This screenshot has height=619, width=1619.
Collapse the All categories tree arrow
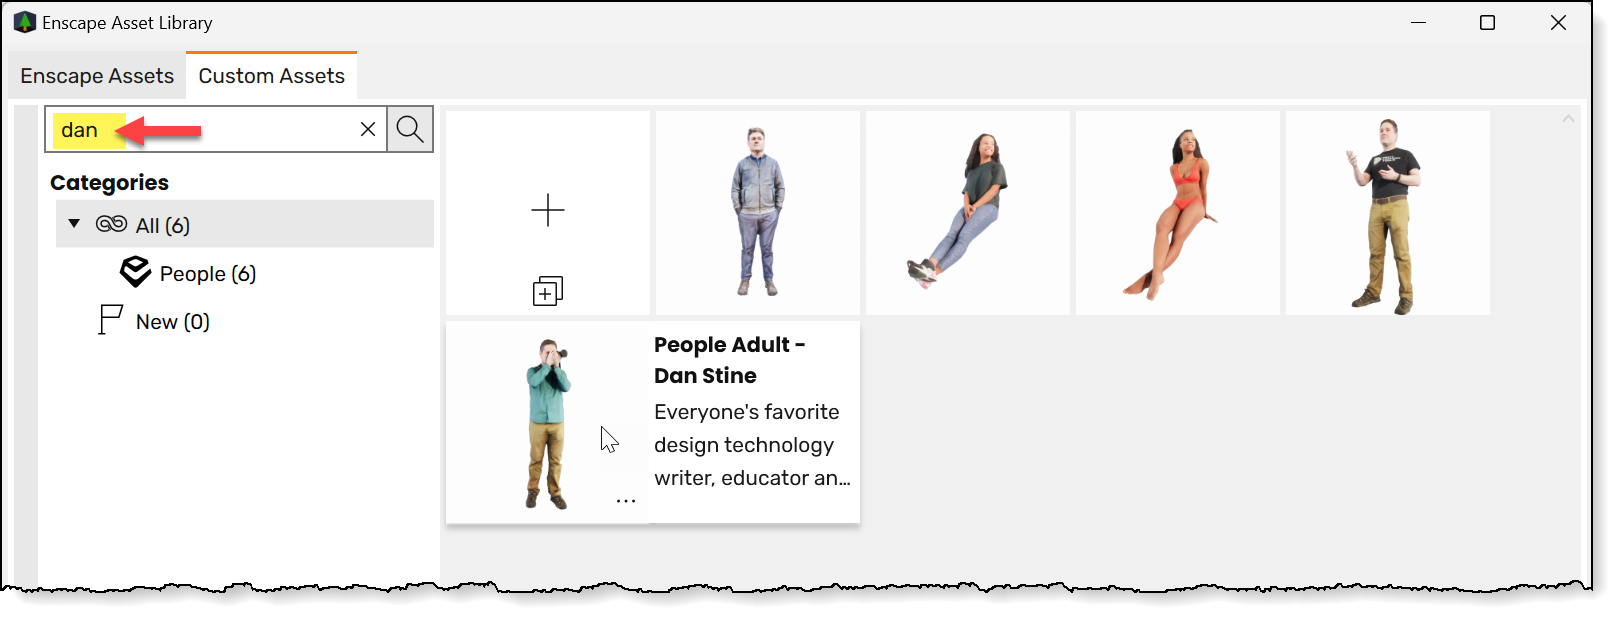[74, 223]
